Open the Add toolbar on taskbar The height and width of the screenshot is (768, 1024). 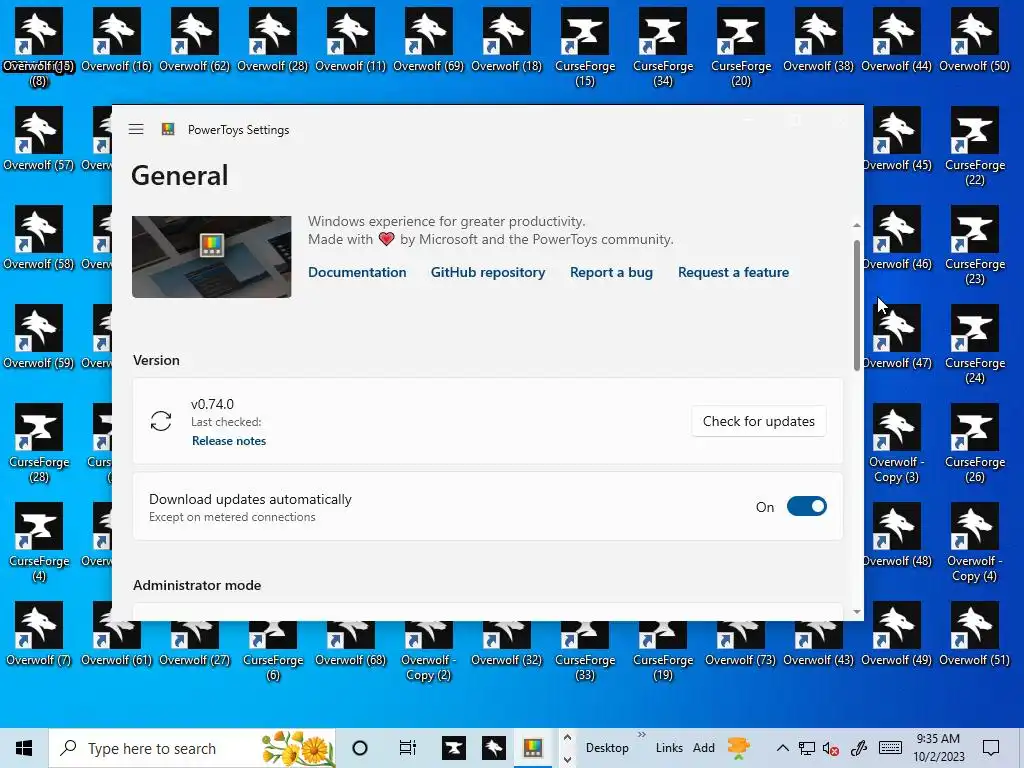703,748
